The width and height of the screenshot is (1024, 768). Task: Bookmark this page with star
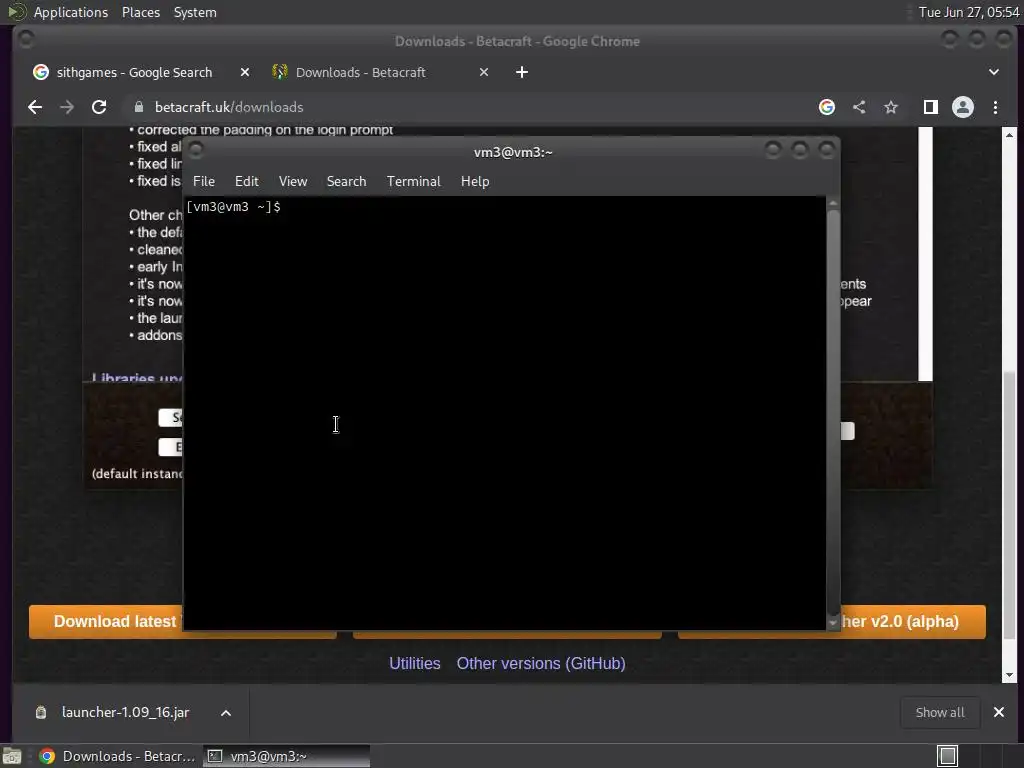tap(891, 107)
